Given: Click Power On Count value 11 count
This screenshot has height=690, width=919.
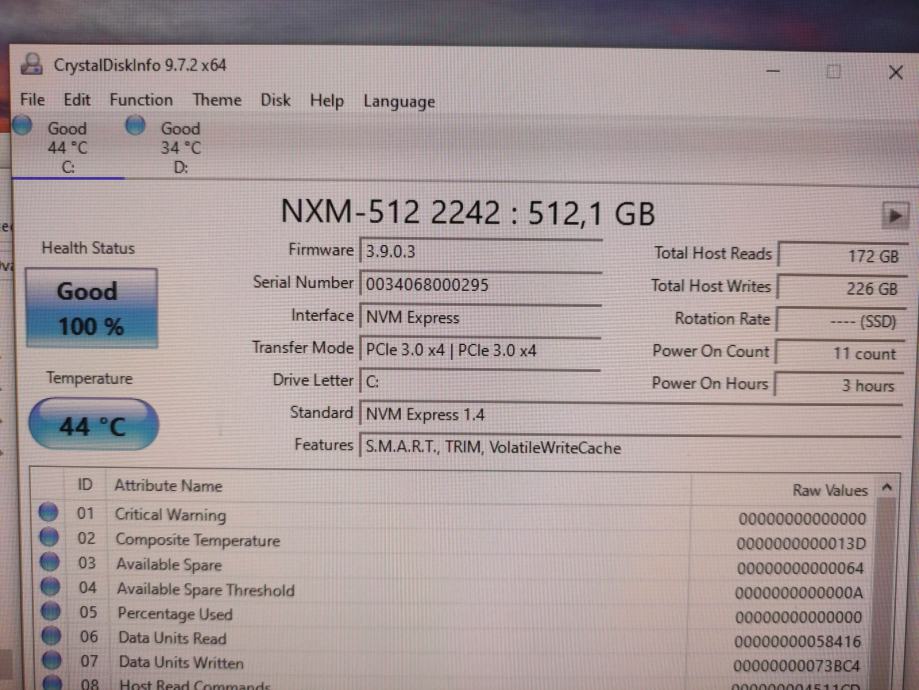Looking at the screenshot, I should 839,354.
